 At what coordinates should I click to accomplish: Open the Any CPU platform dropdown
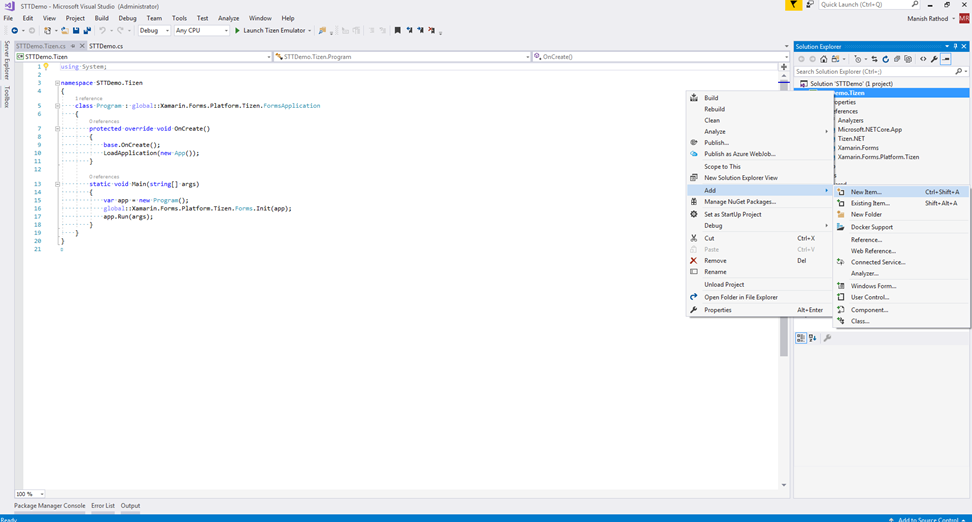tap(201, 31)
